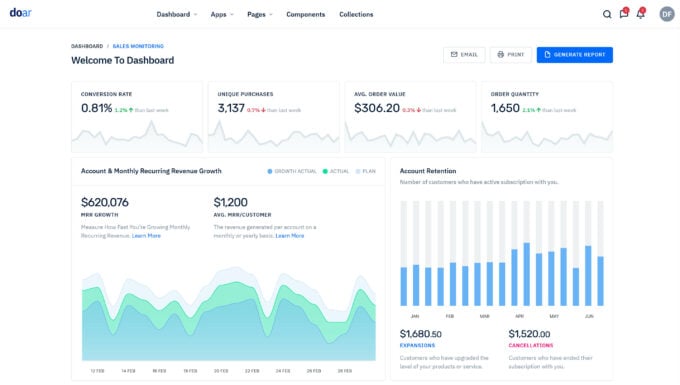Open the Collections menu item
This screenshot has width=680, height=385.
click(x=356, y=14)
